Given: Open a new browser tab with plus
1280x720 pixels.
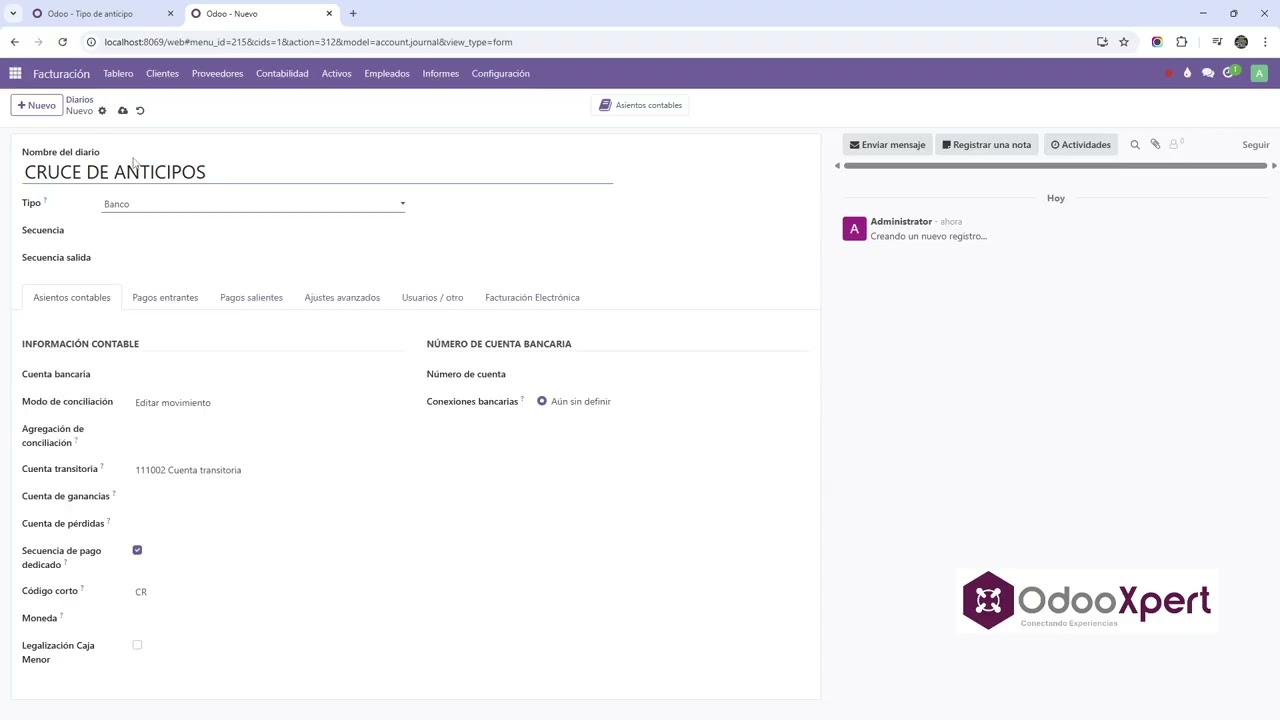Looking at the screenshot, I should coord(353,13).
